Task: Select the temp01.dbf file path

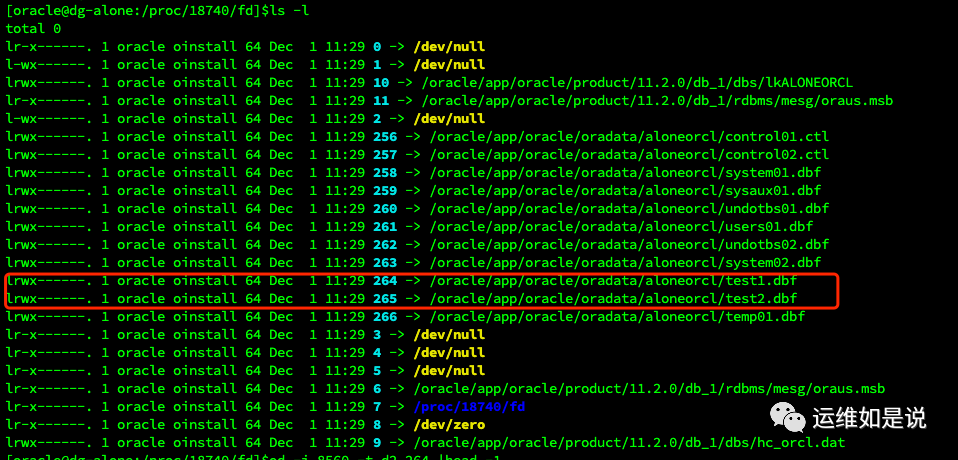Action: pyautogui.click(x=617, y=317)
